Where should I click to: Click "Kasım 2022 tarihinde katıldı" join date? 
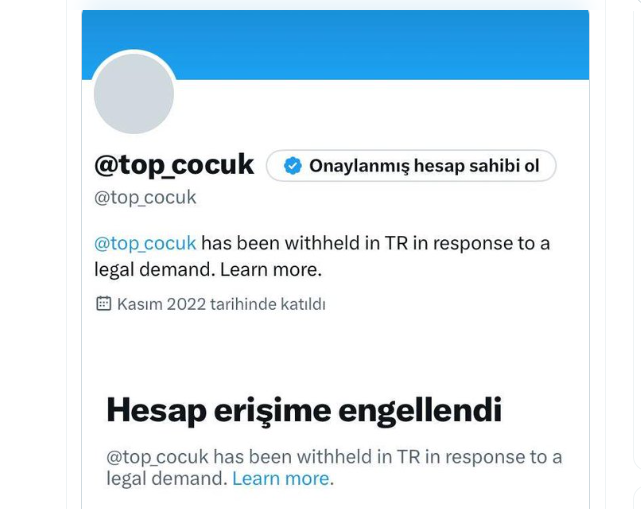221,304
